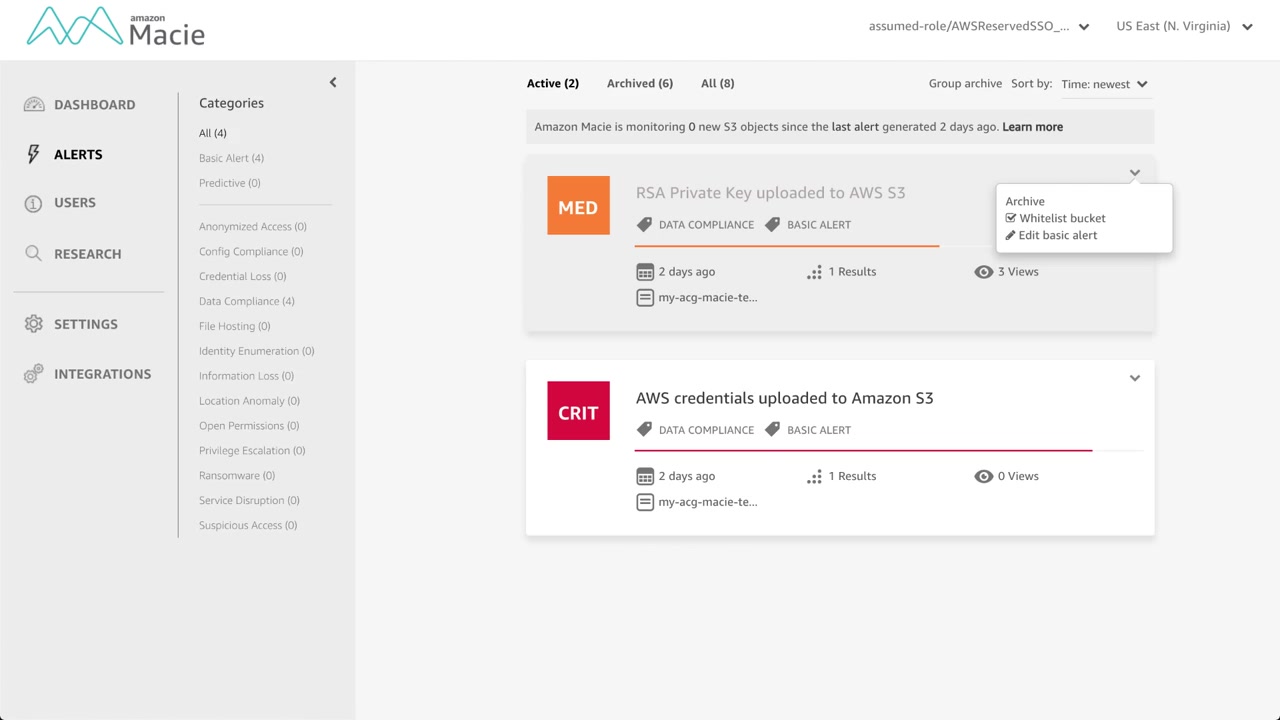Viewport: 1280px width, 720px height.
Task: Click the Amazon Macie logo
Action: 116,27
